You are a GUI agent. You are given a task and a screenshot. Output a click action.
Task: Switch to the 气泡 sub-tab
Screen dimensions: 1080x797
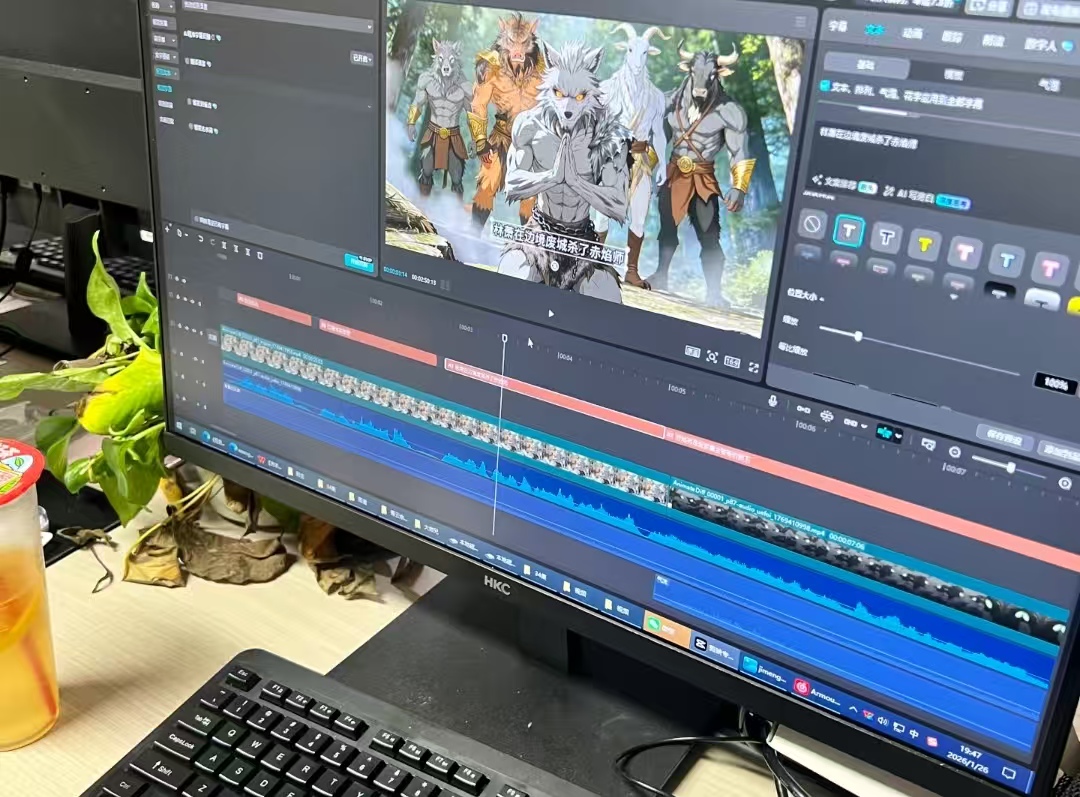pyautogui.click(x=1047, y=85)
